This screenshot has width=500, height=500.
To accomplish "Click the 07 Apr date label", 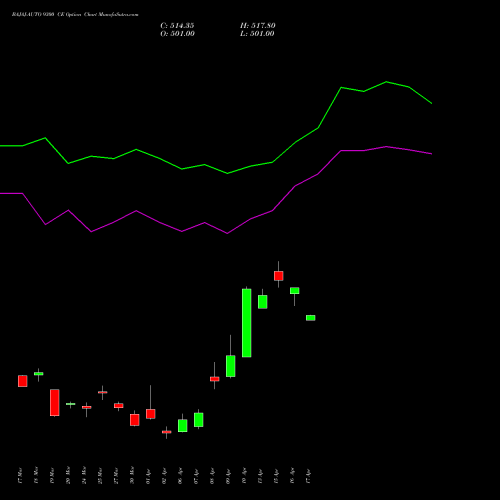I will point(196,476).
